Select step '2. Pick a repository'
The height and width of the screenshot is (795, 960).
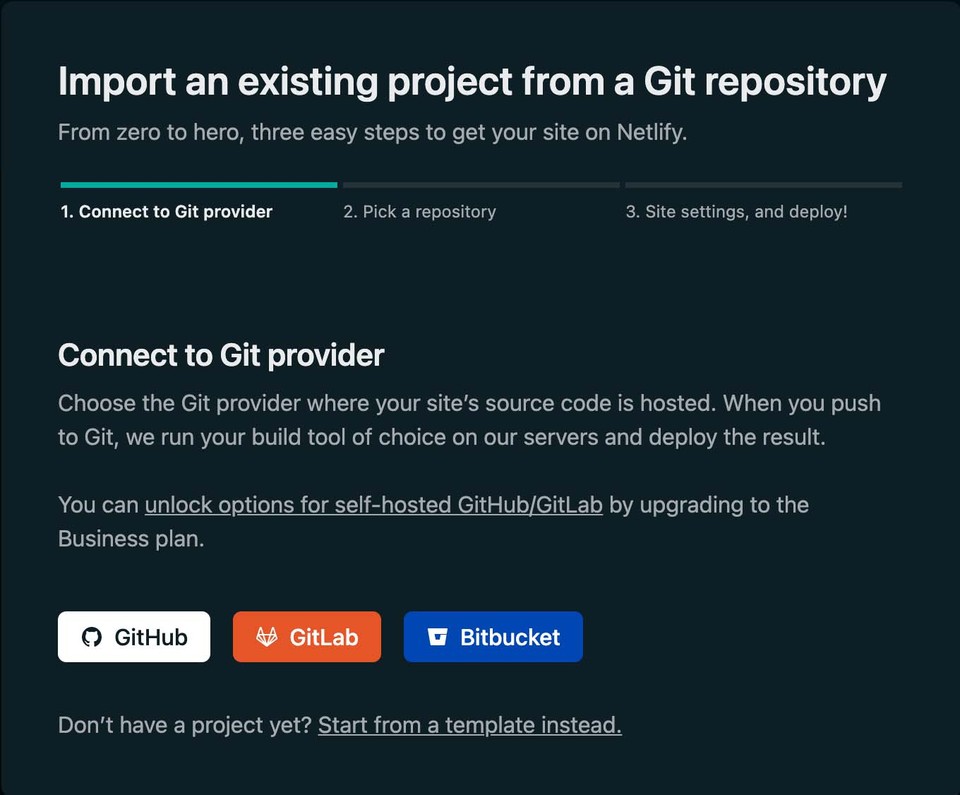[x=420, y=211]
